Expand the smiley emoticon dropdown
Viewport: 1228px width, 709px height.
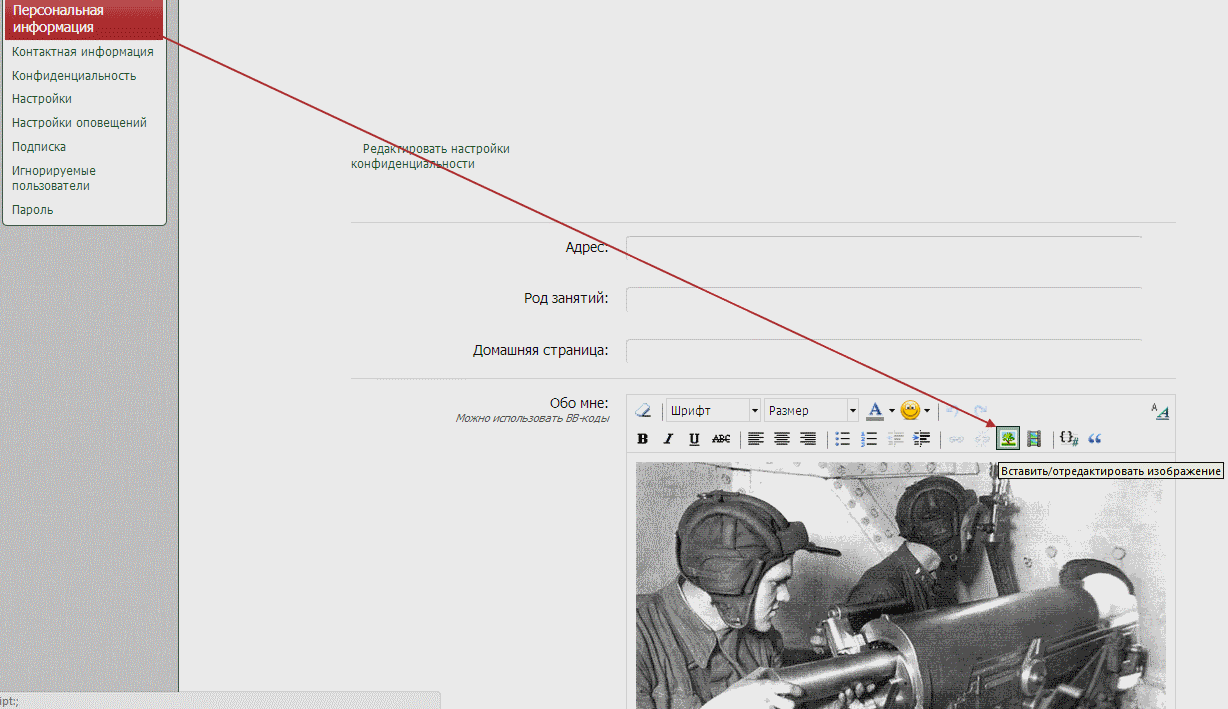click(927, 411)
